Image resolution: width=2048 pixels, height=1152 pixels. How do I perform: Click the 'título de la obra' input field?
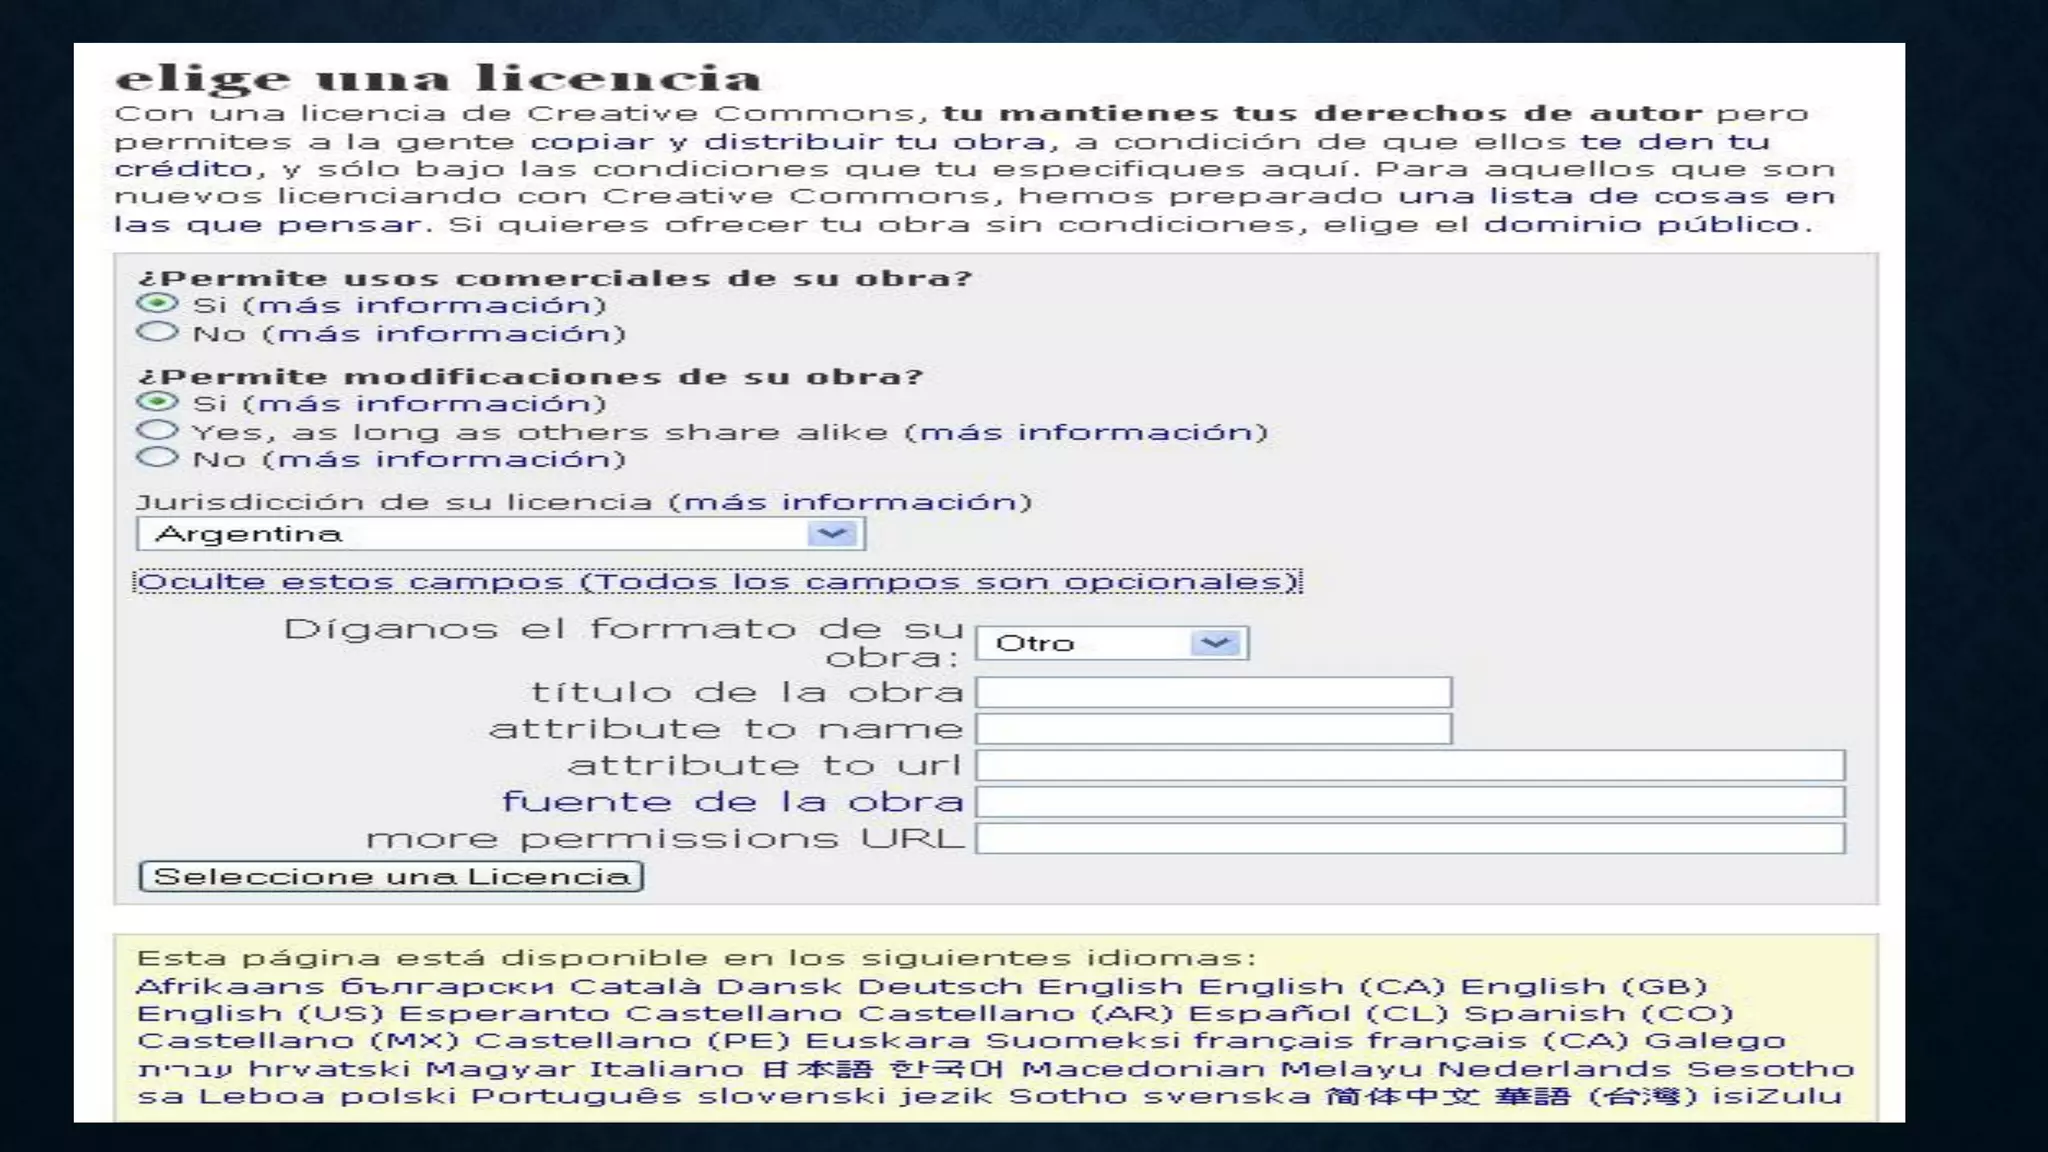pyautogui.click(x=1213, y=692)
